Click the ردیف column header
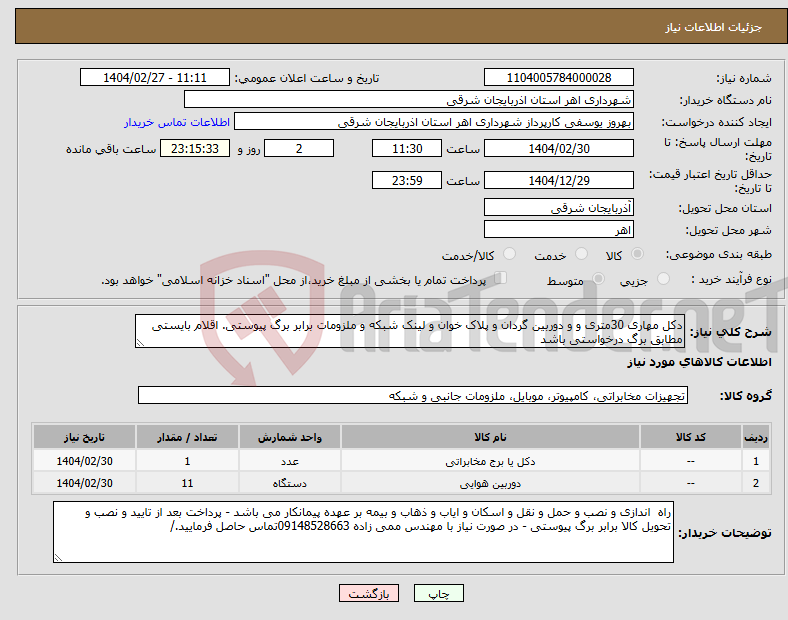 coord(755,437)
